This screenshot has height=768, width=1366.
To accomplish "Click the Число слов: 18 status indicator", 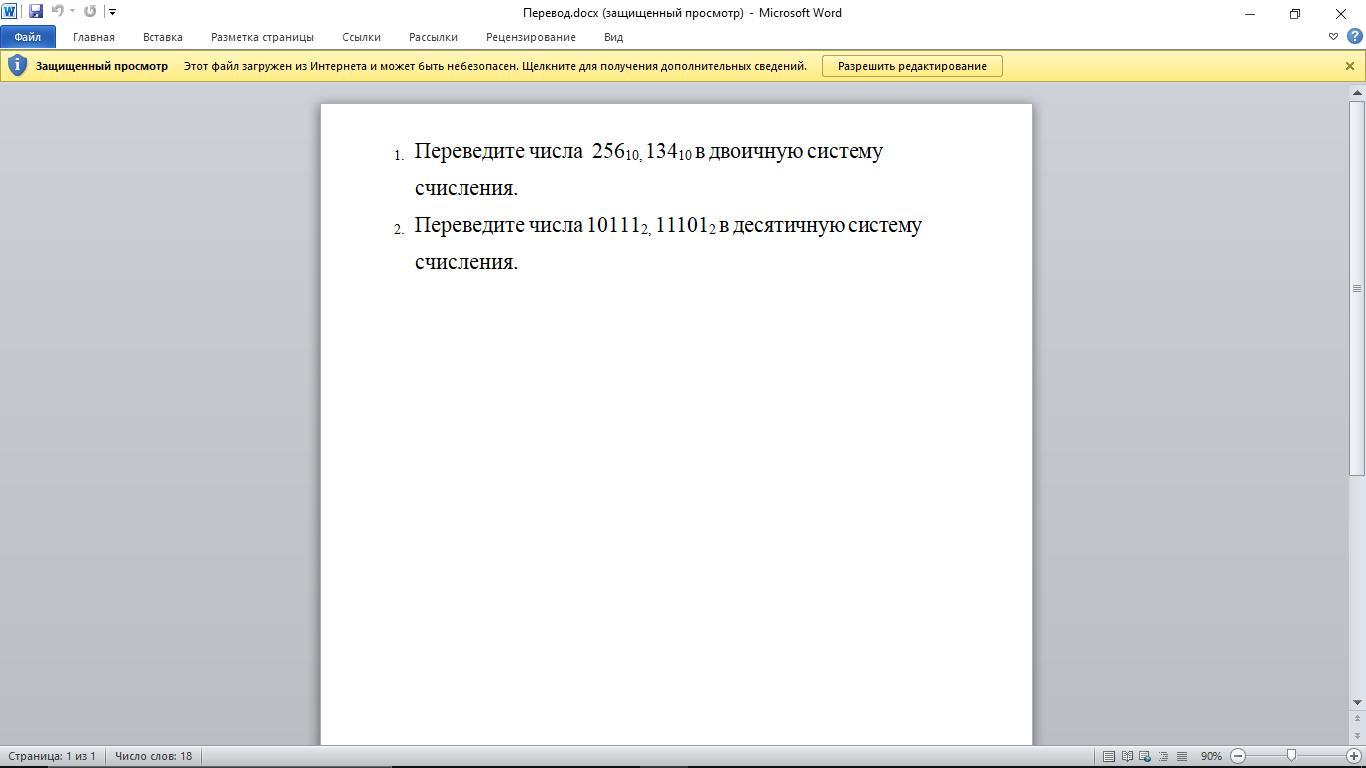I will click(153, 756).
